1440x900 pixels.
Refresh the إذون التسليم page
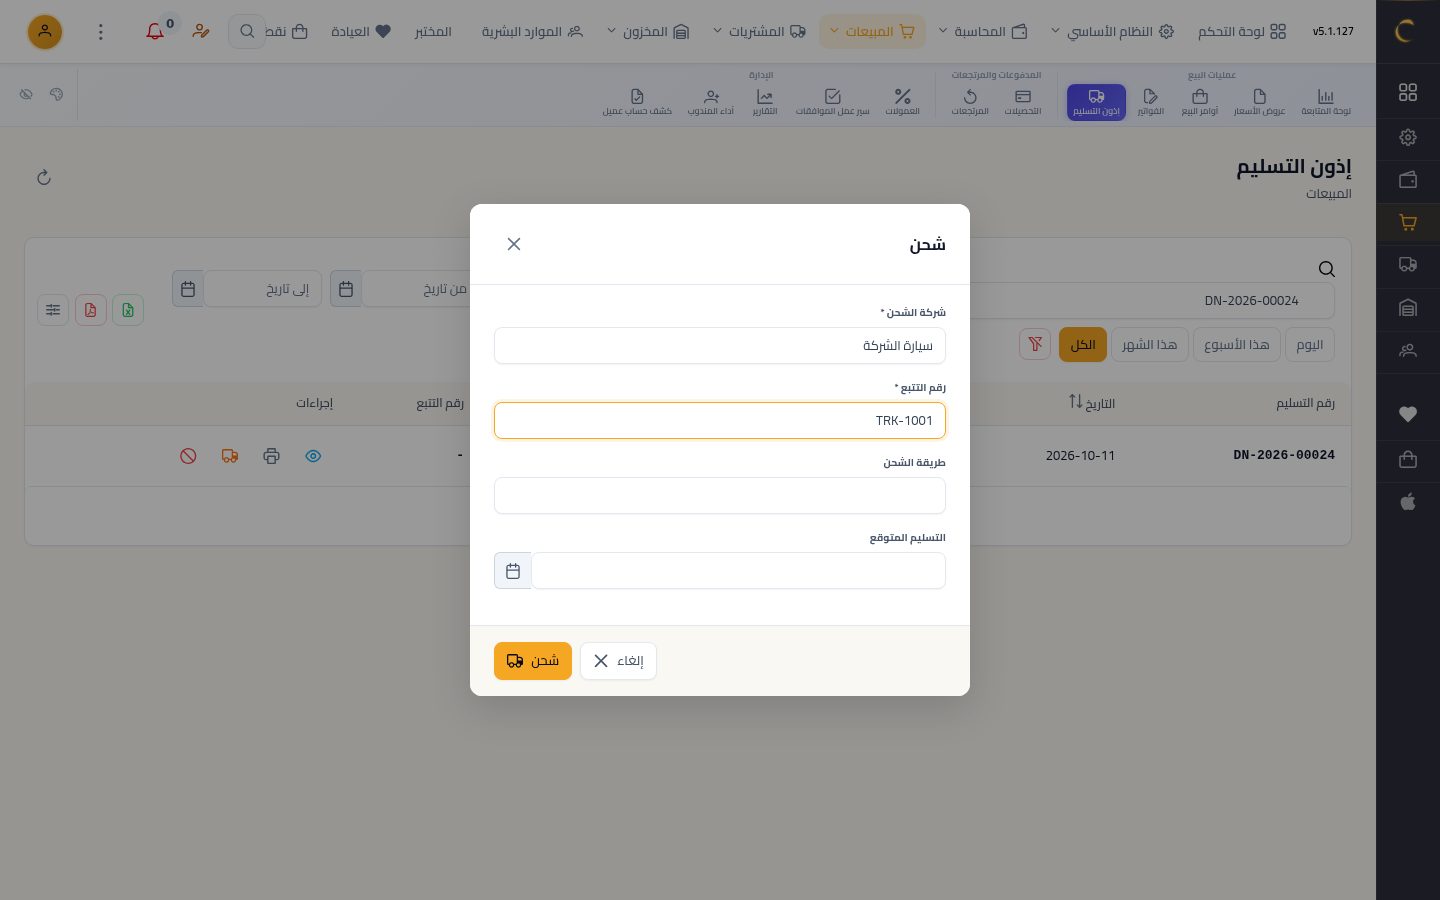[44, 178]
